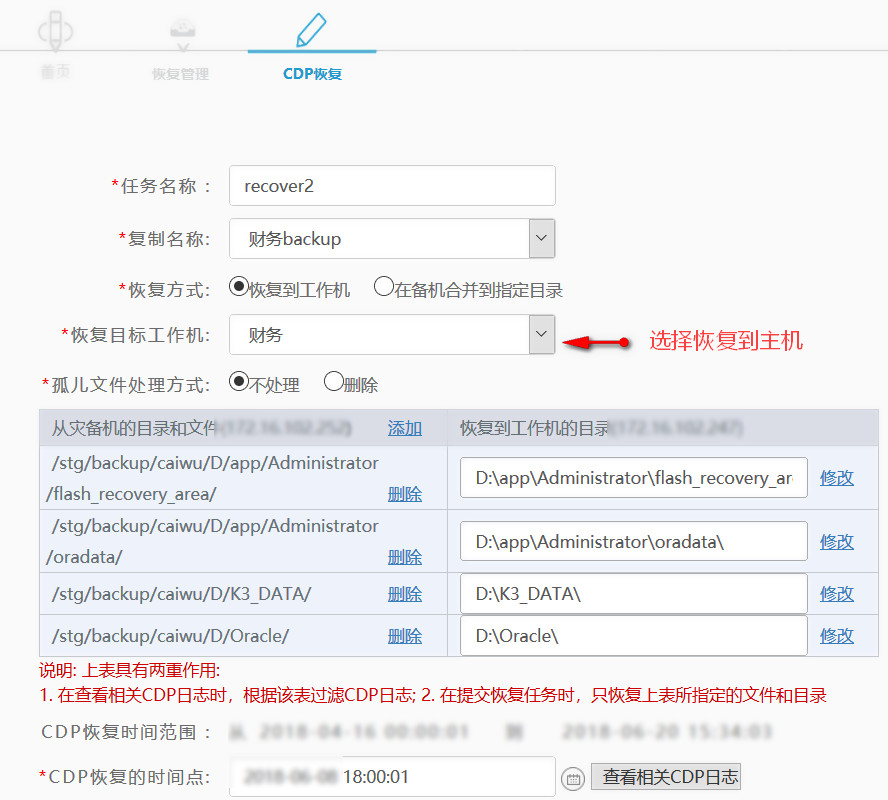The image size is (888, 800).
Task: Click 修改 for D:\K3_DATA\ path
Action: [x=837, y=593]
